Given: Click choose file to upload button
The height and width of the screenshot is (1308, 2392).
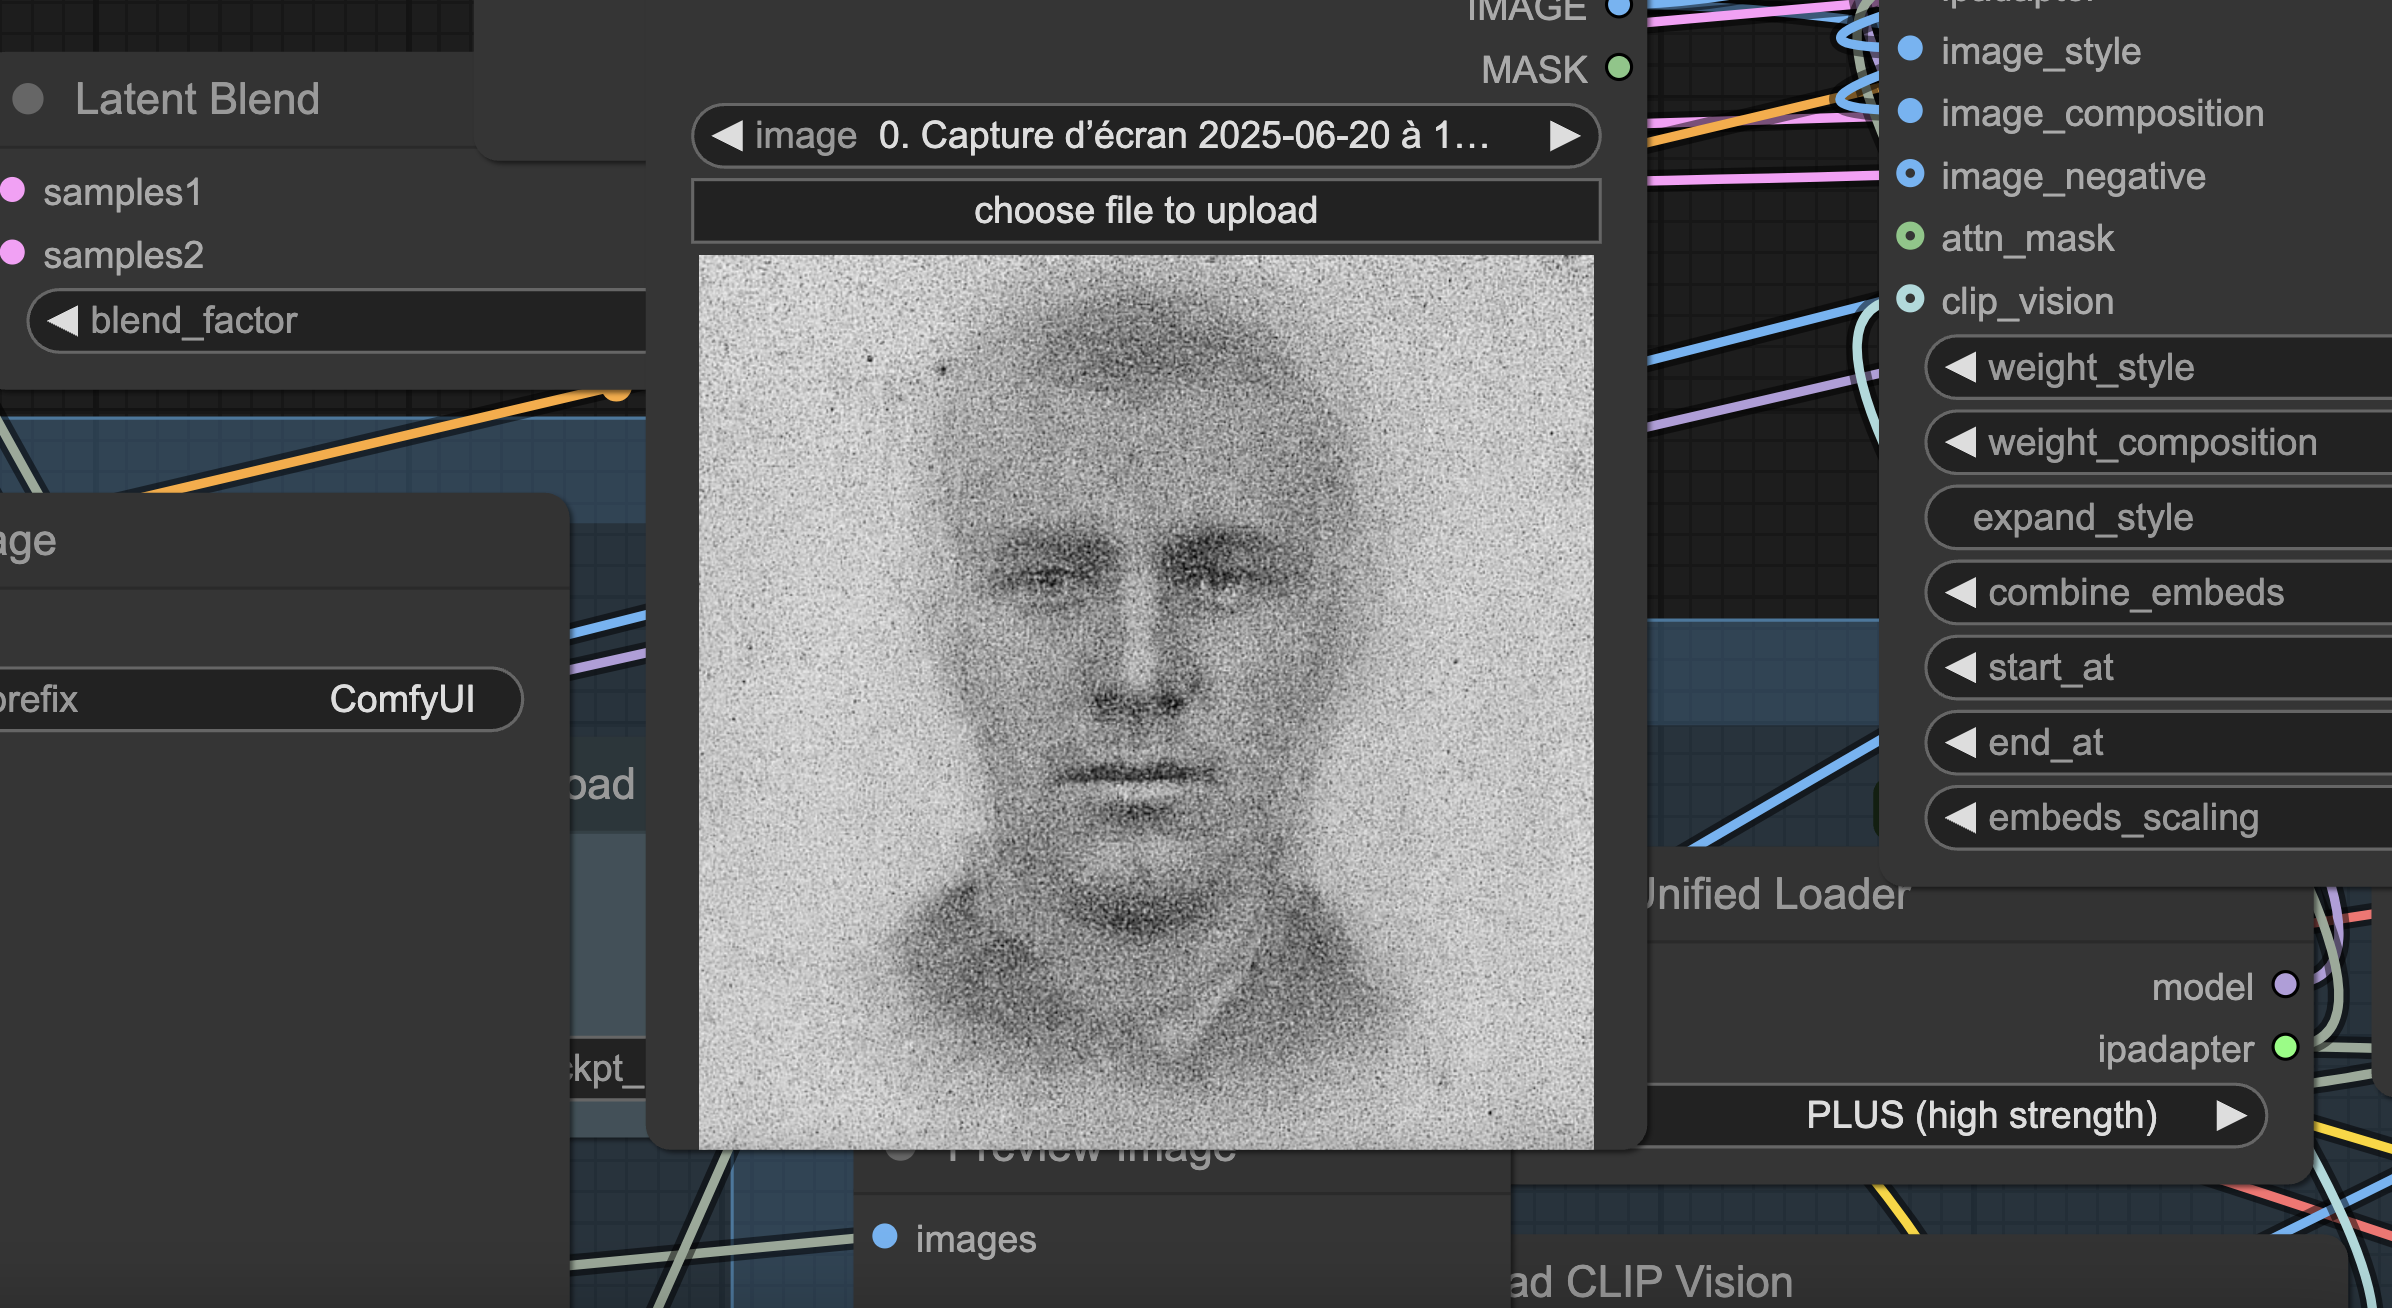Looking at the screenshot, I should click(x=1145, y=211).
